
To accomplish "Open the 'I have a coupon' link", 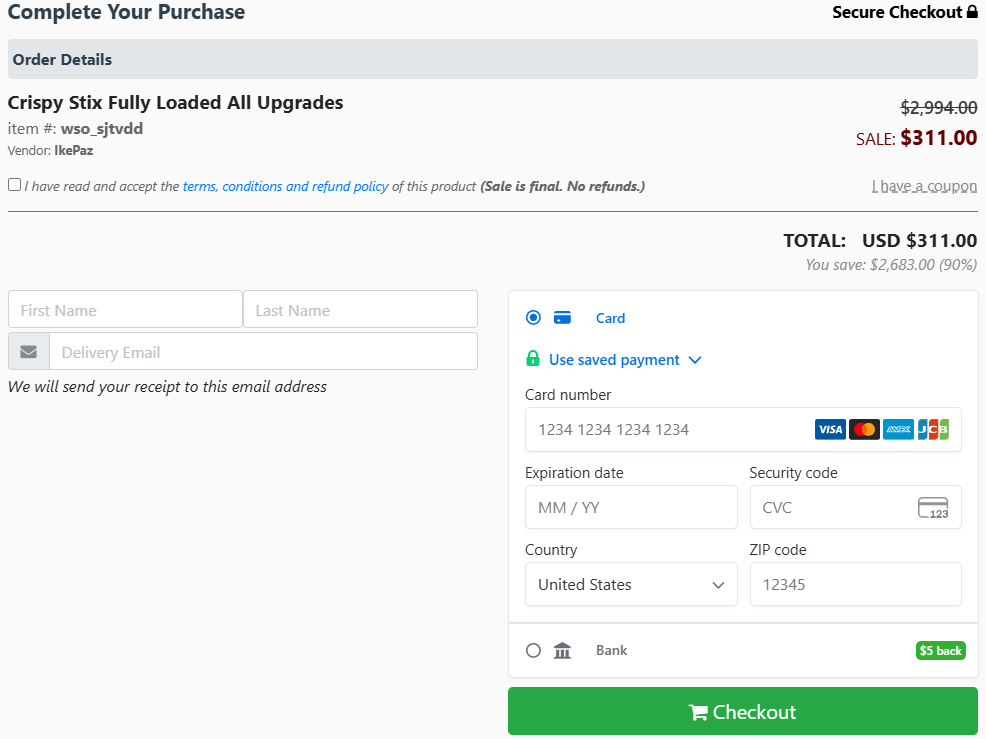I will click(924, 186).
